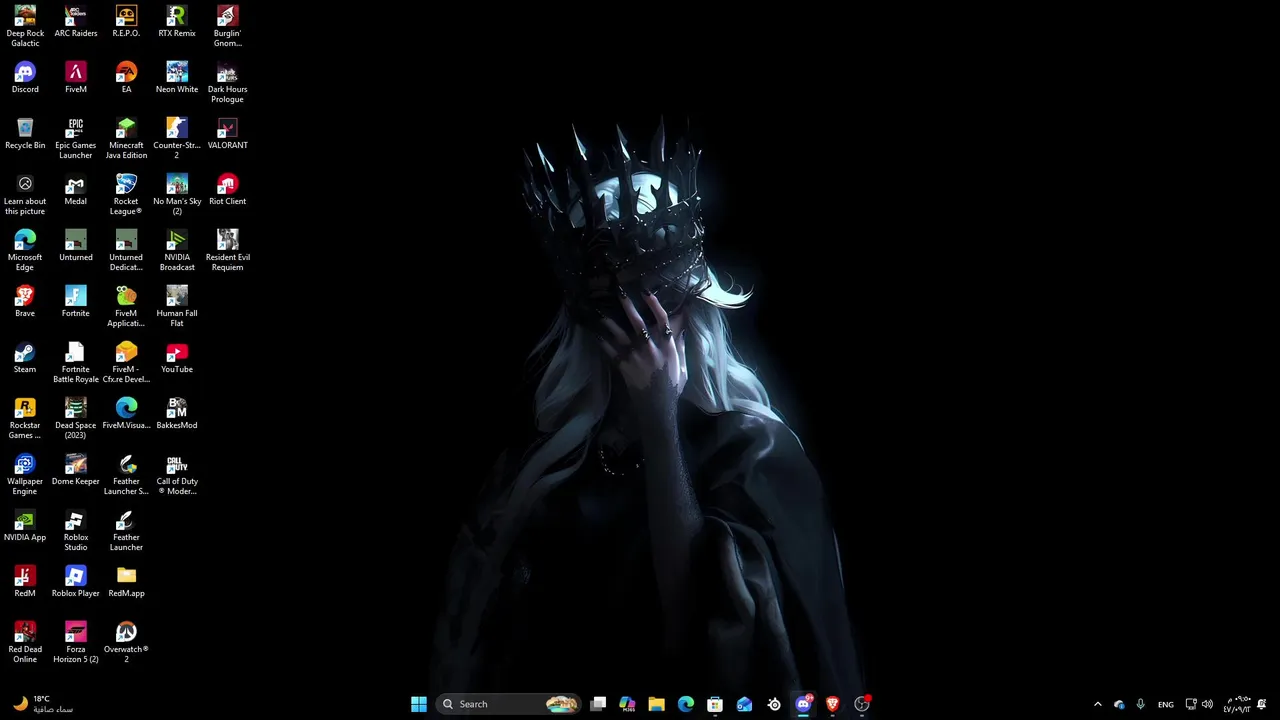Select the ARC Raiders desktop shortcut
Screen dimensions: 1280x720
[76, 22]
